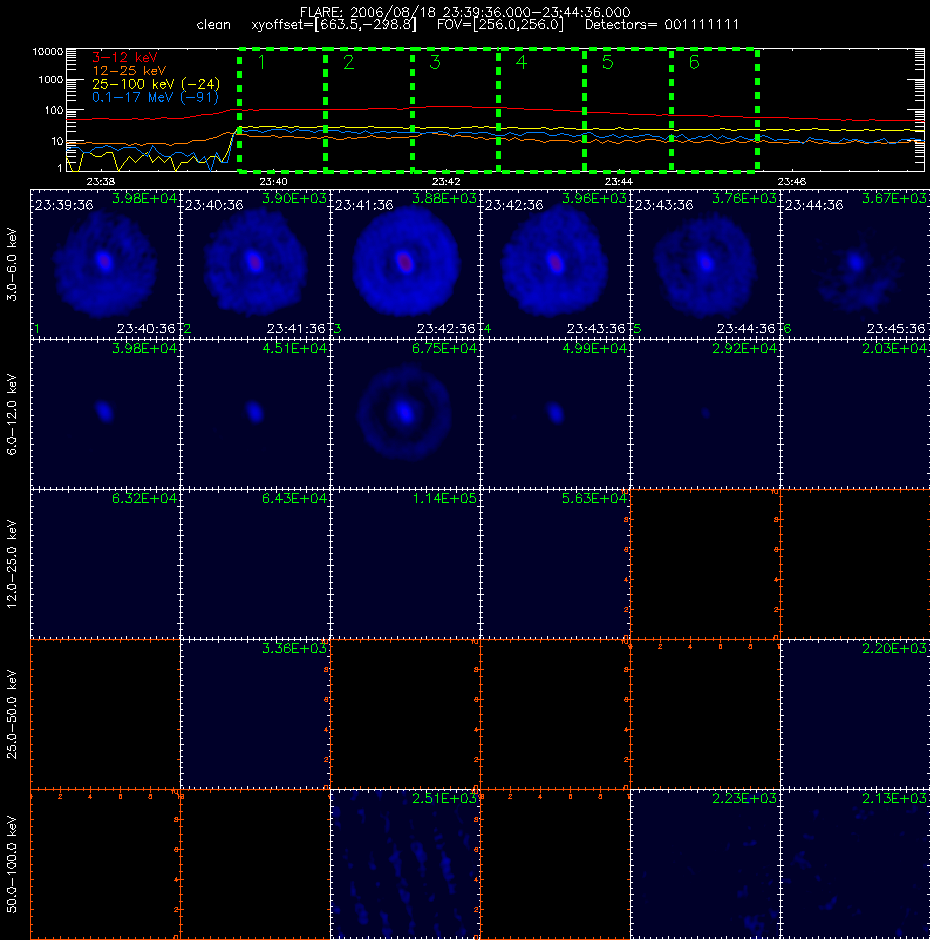Click the 50.0-100.0 keV noisy image labeled 2.51E+03
930x940 pixels.
405,864
